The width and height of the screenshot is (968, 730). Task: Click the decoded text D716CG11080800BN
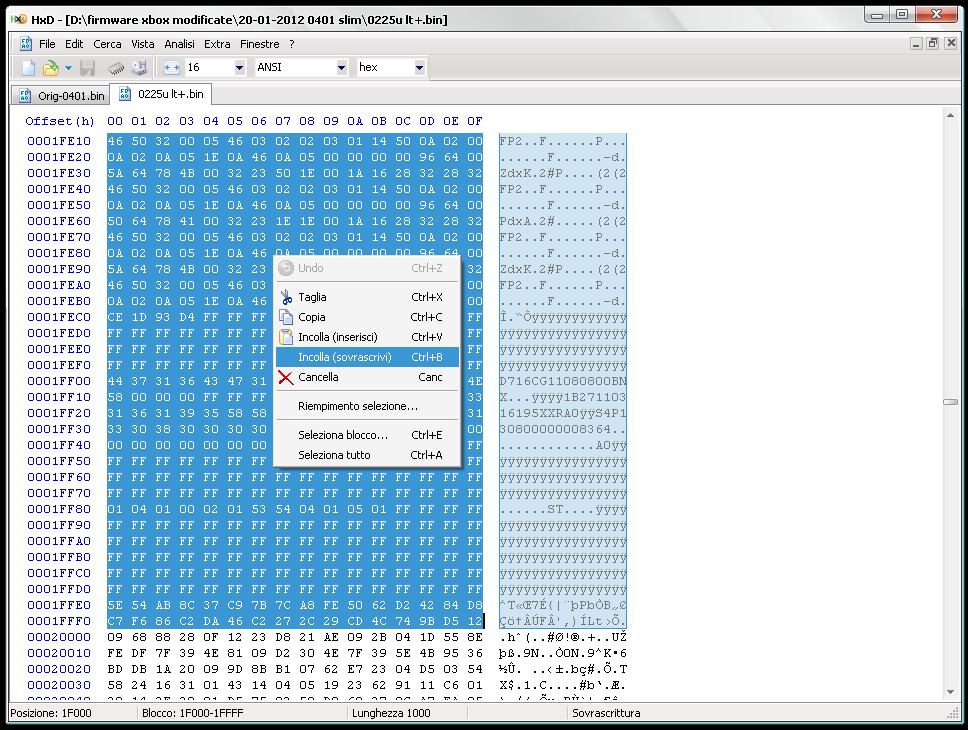click(x=562, y=381)
